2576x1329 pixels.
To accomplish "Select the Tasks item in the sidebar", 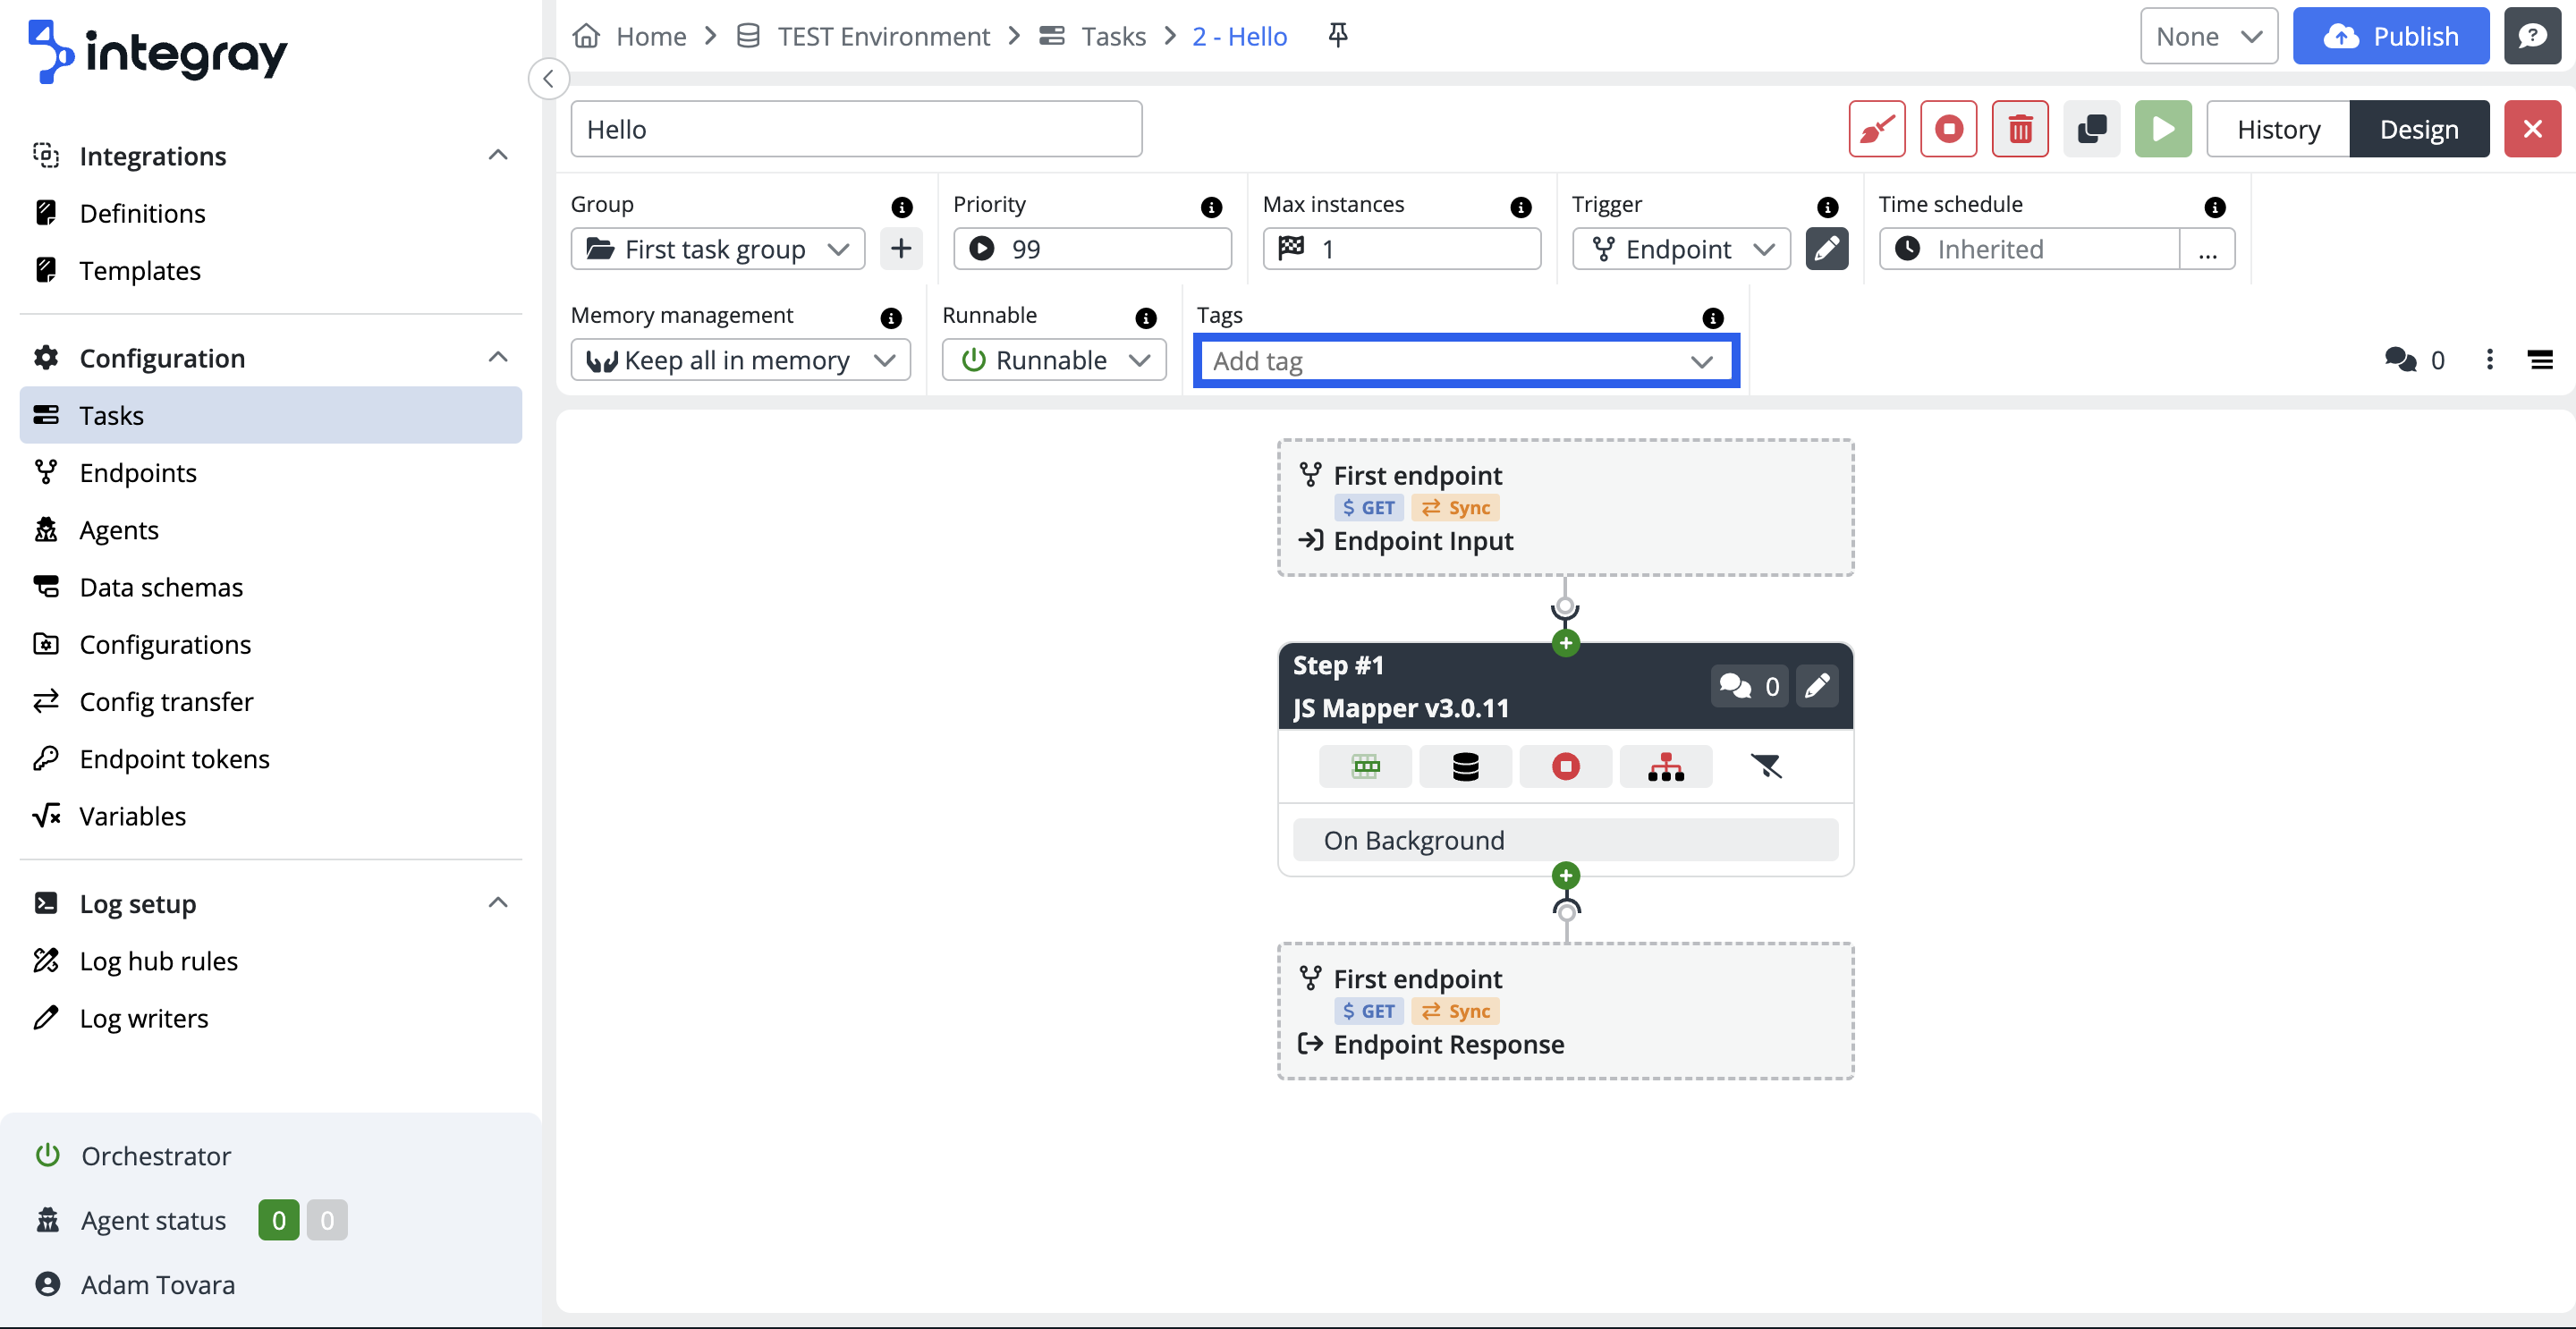I will tap(112, 415).
